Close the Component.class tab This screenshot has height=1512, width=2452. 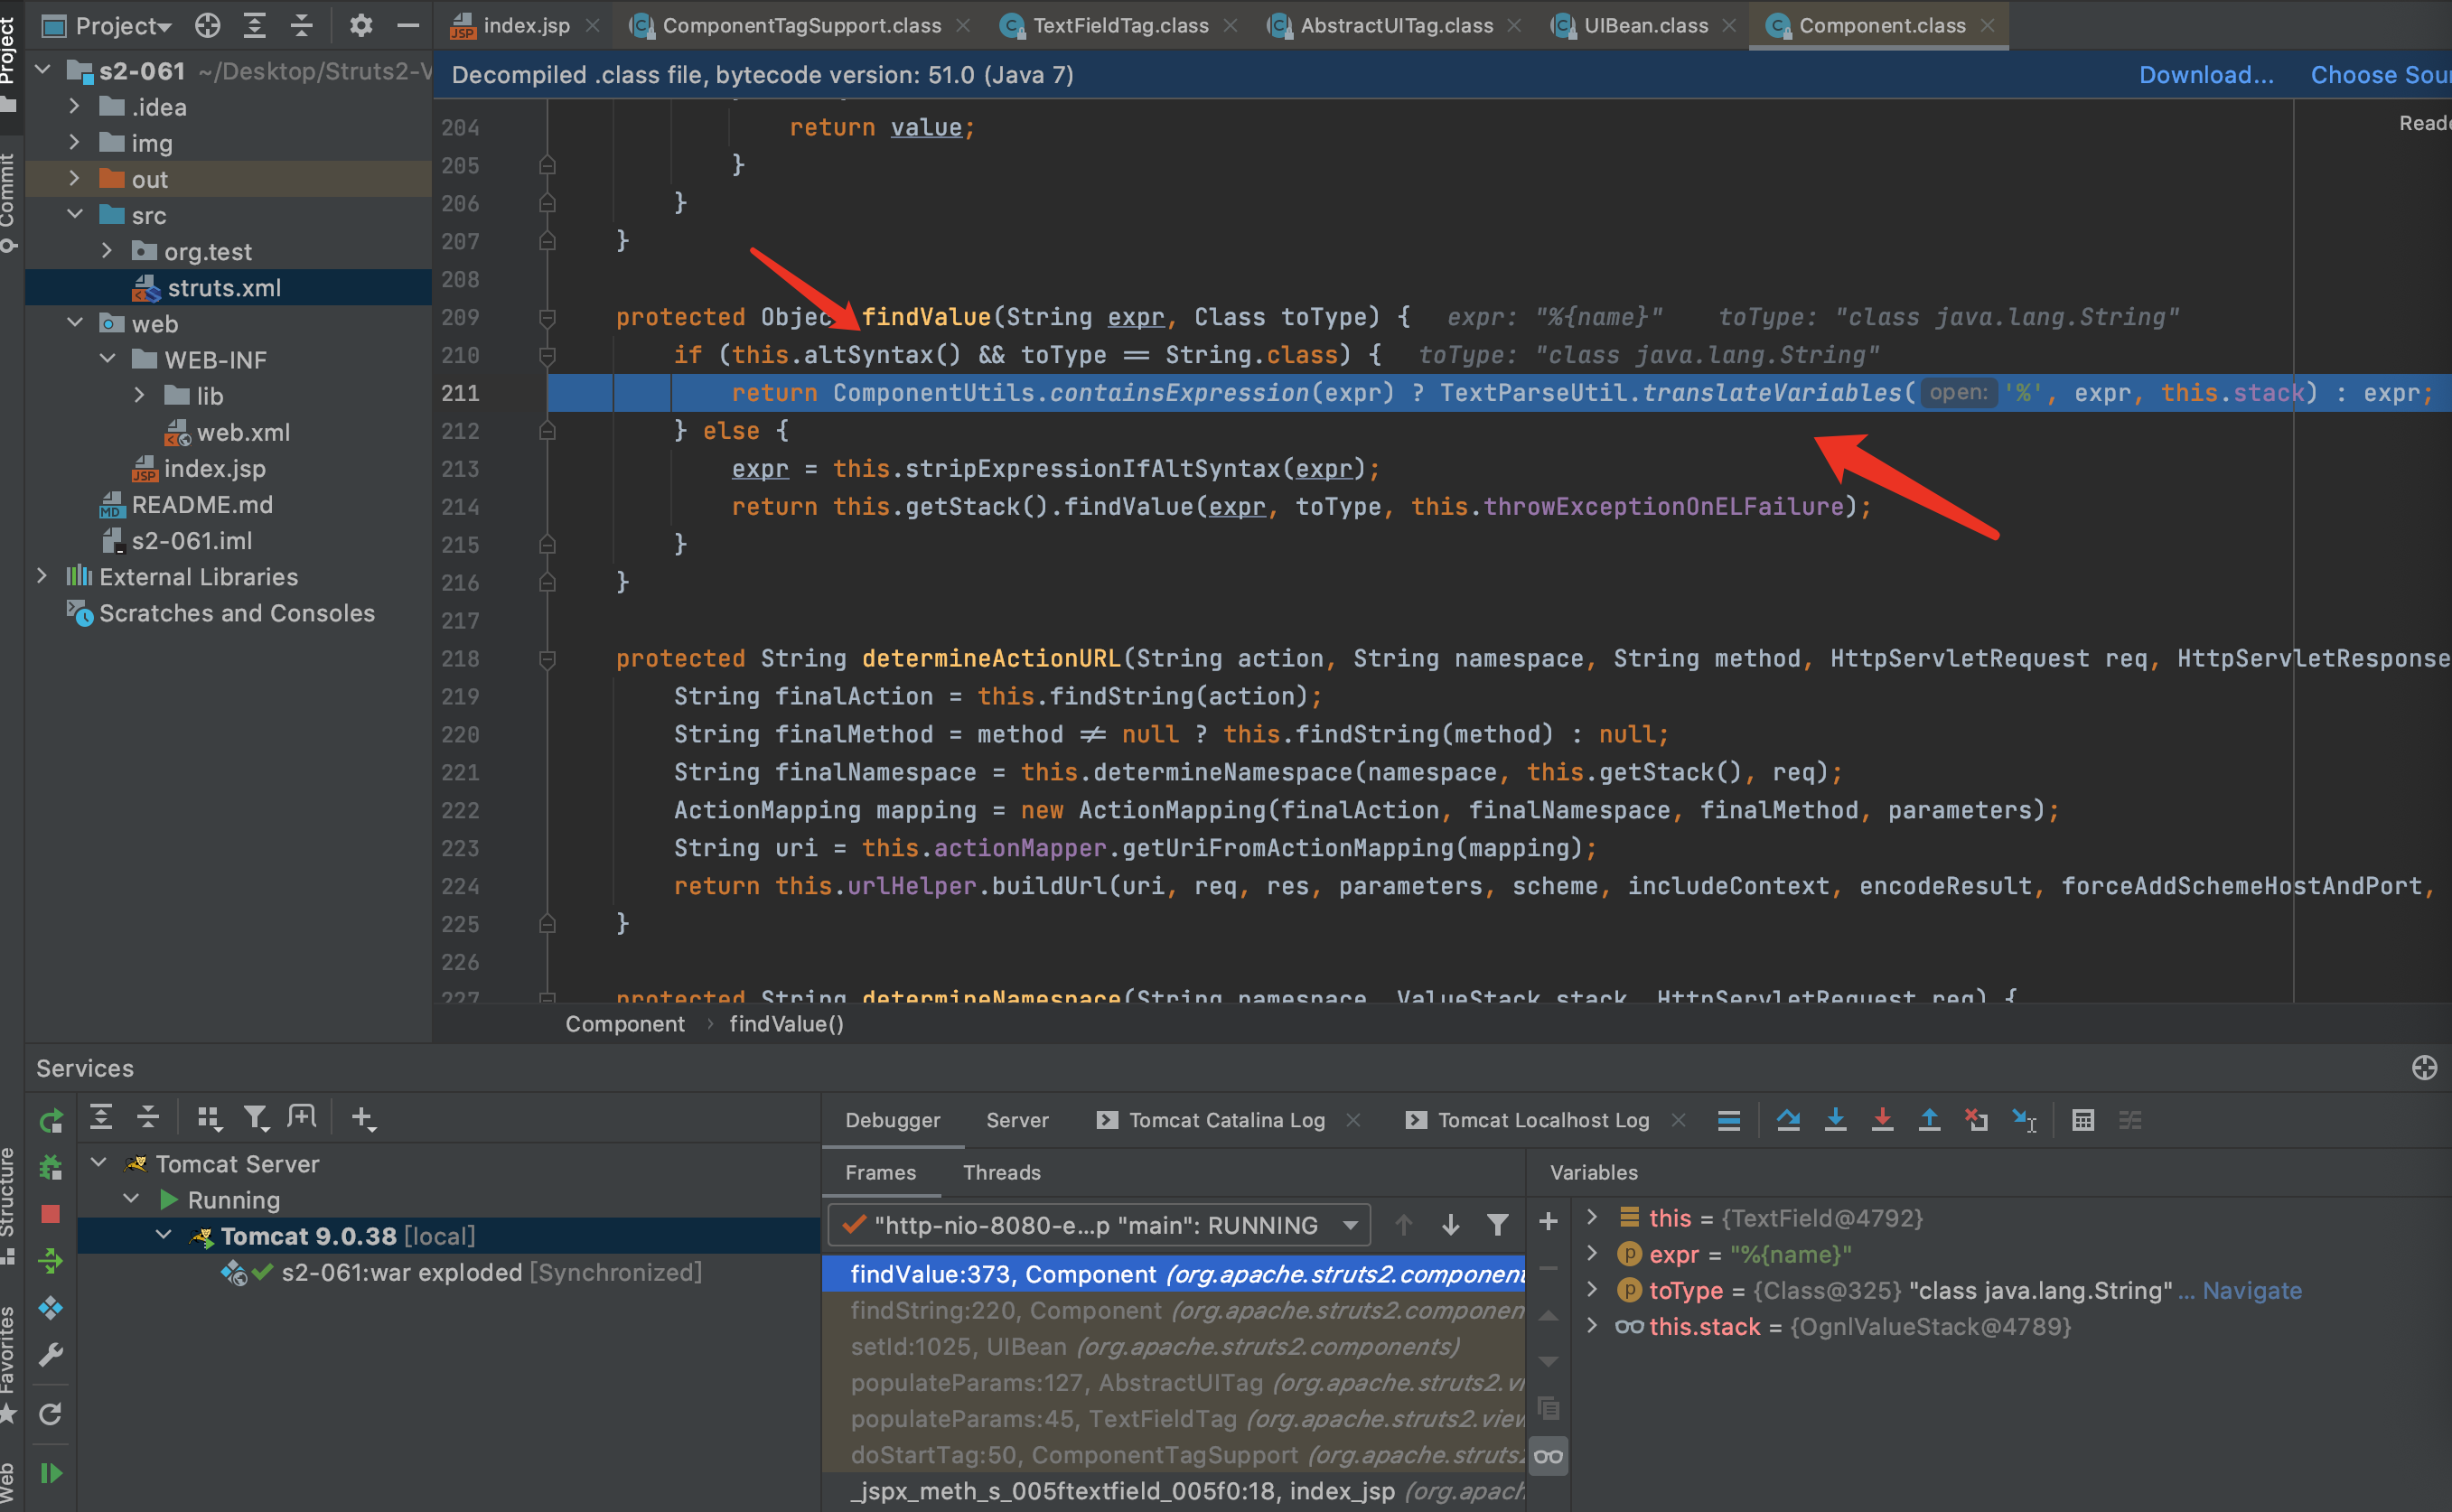tap(1988, 25)
